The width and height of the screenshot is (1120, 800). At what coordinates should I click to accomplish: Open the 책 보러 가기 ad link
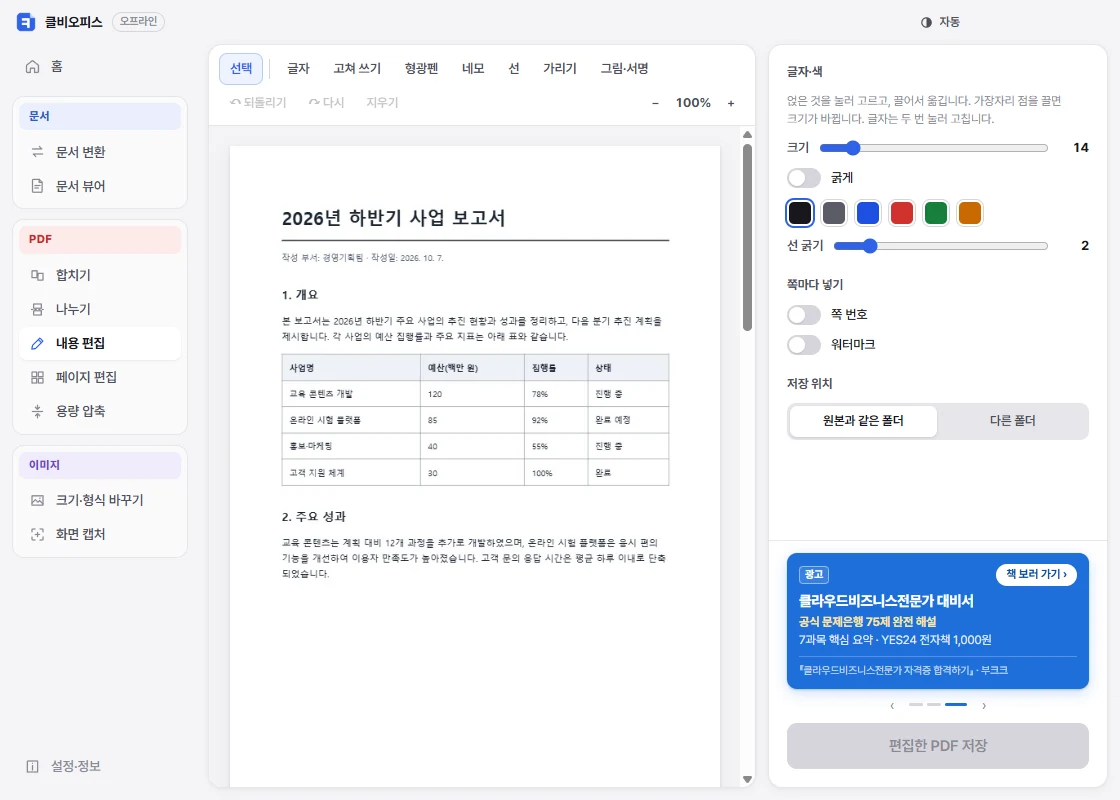pos(1036,574)
